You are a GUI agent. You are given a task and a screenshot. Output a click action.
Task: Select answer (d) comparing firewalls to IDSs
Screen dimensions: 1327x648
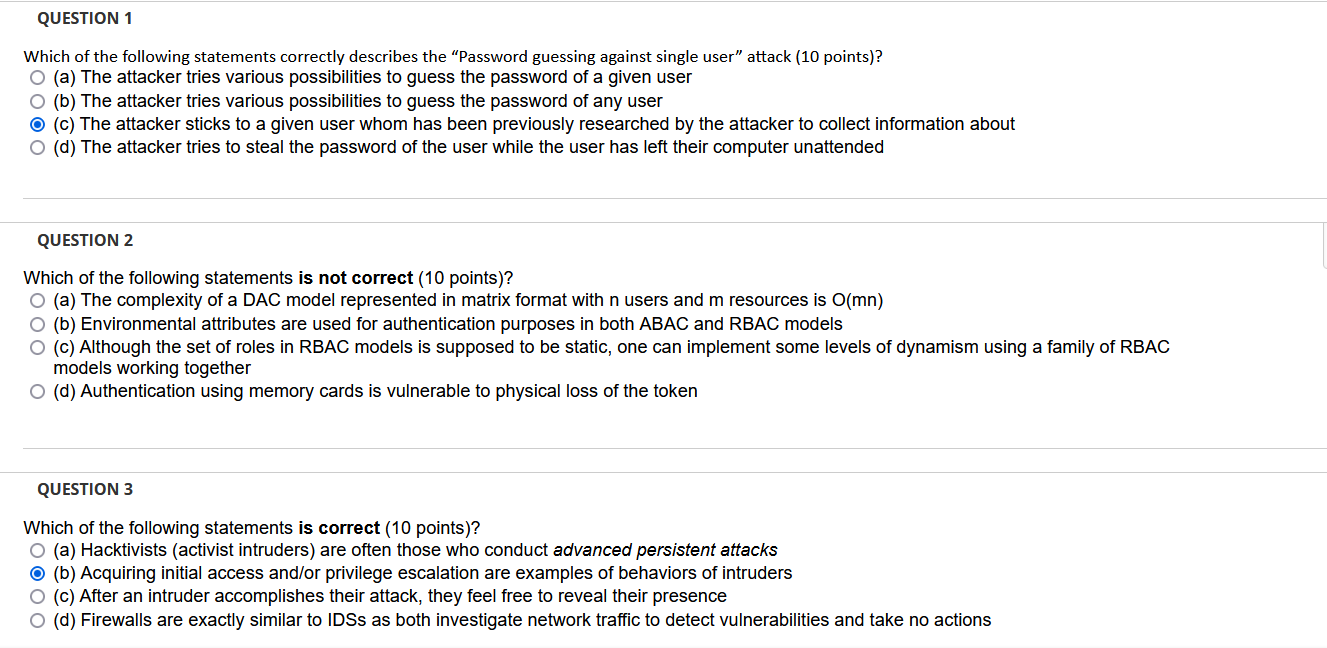point(37,619)
